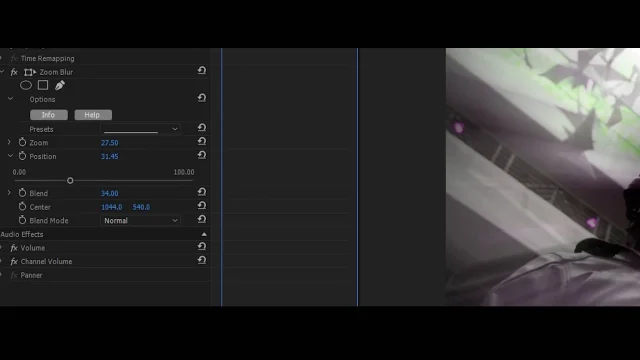640x360 pixels.
Task: Open the Blend Mode dropdown showing Normal
Action: pyautogui.click(x=140, y=220)
